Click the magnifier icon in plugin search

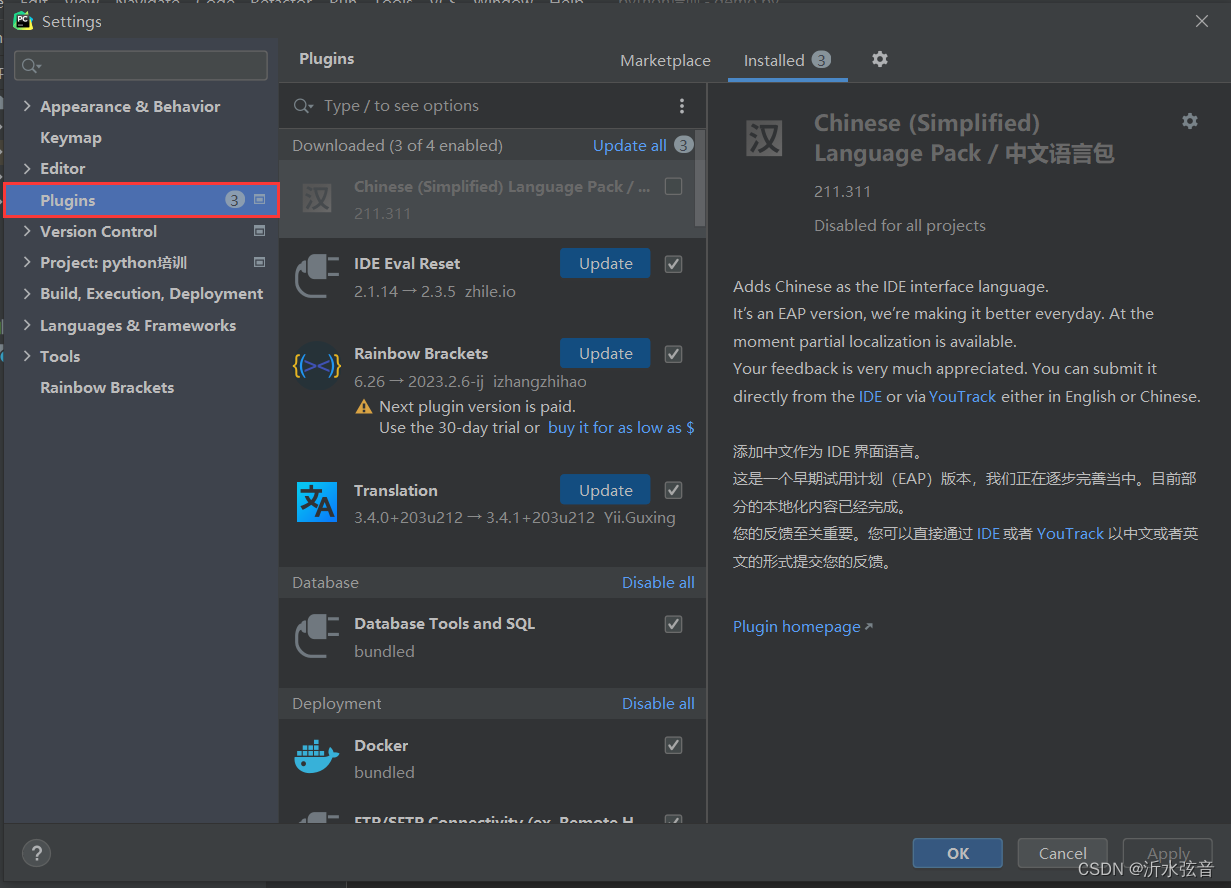coord(303,106)
